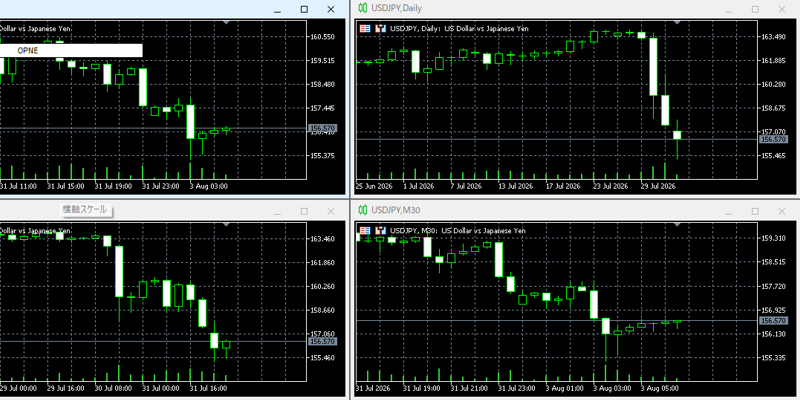Maximize the USDJPY,M30 chart window

click(755, 211)
